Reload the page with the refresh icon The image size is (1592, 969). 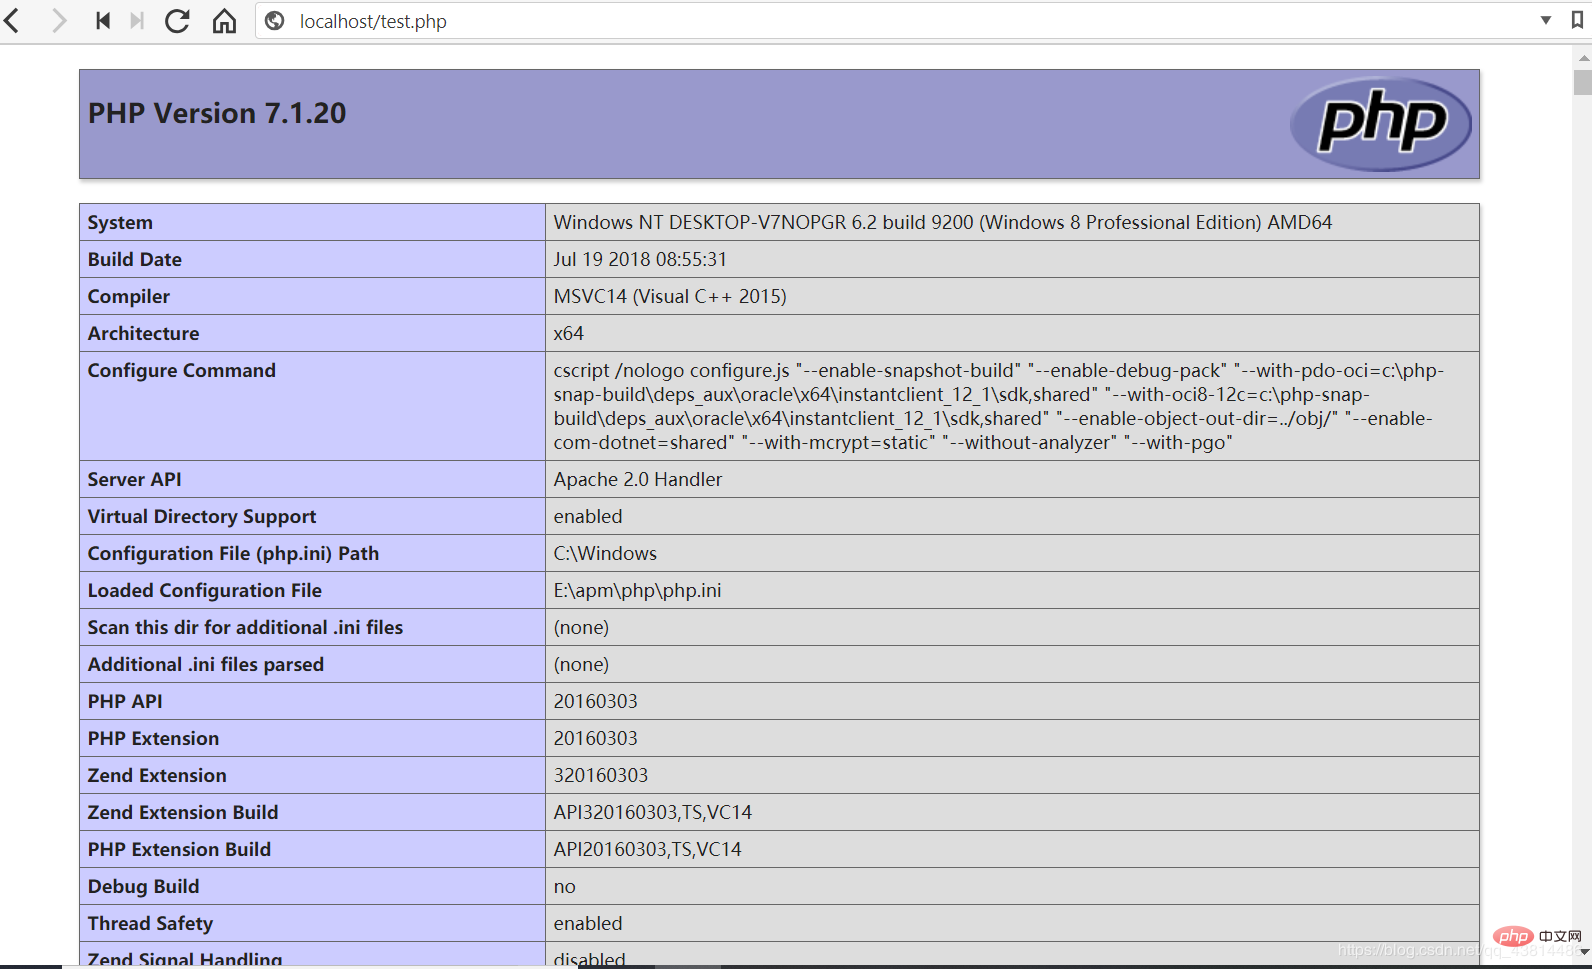(x=177, y=21)
